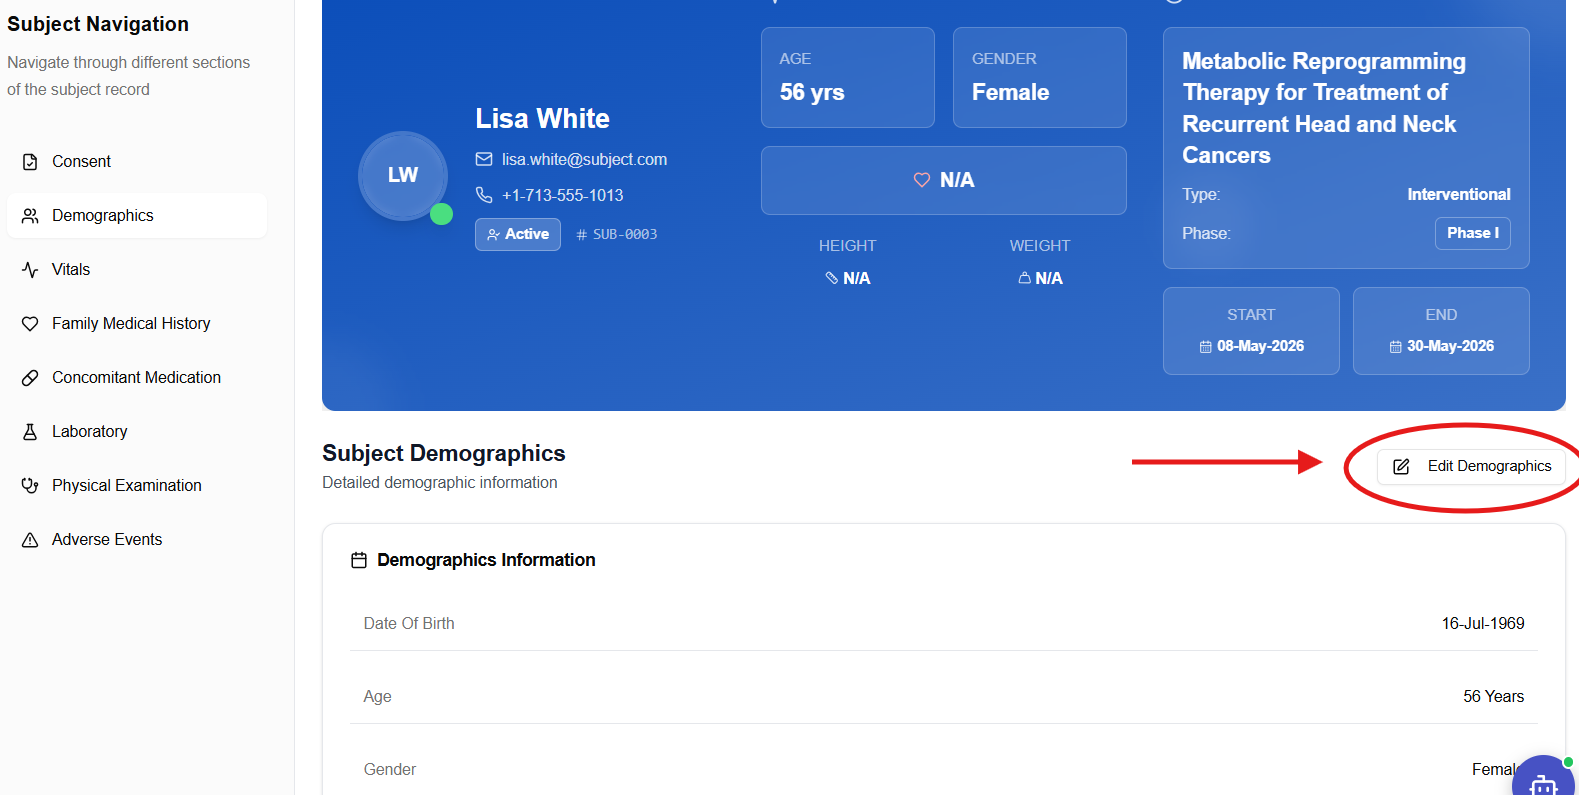This screenshot has width=1579, height=795.
Task: Click the phone icon beside the number
Action: [484, 195]
